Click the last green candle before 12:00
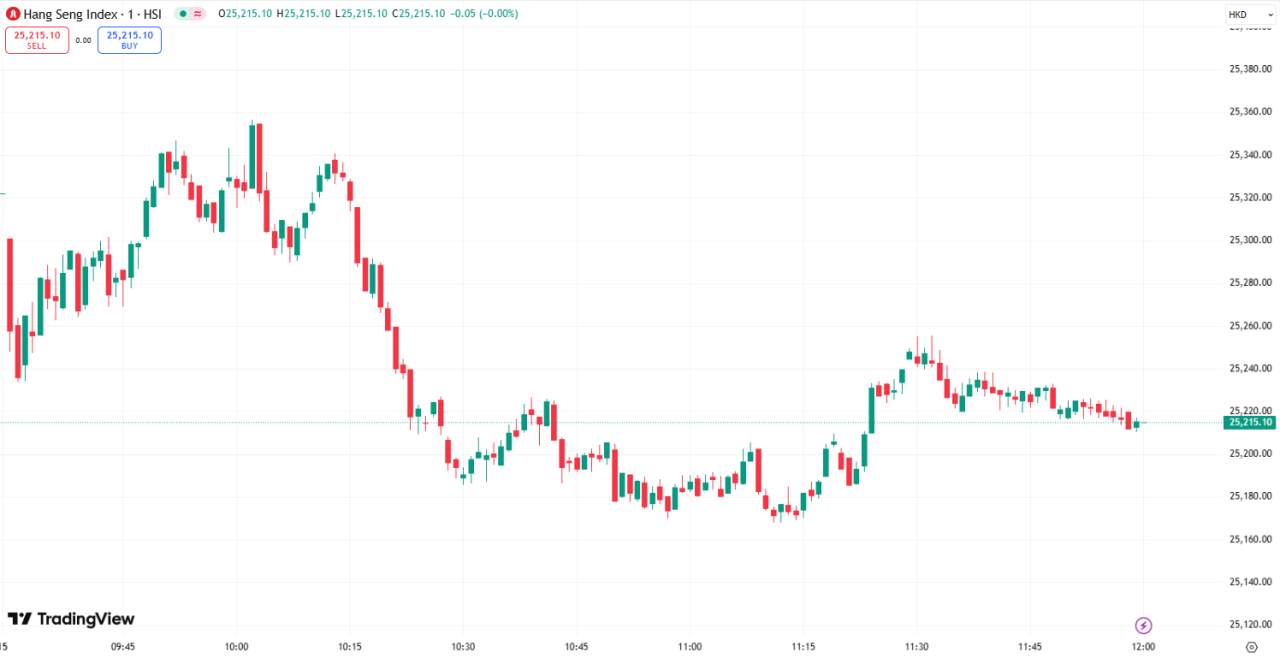Image resolution: width=1280 pixels, height=658 pixels. pyautogui.click(x=1136, y=425)
